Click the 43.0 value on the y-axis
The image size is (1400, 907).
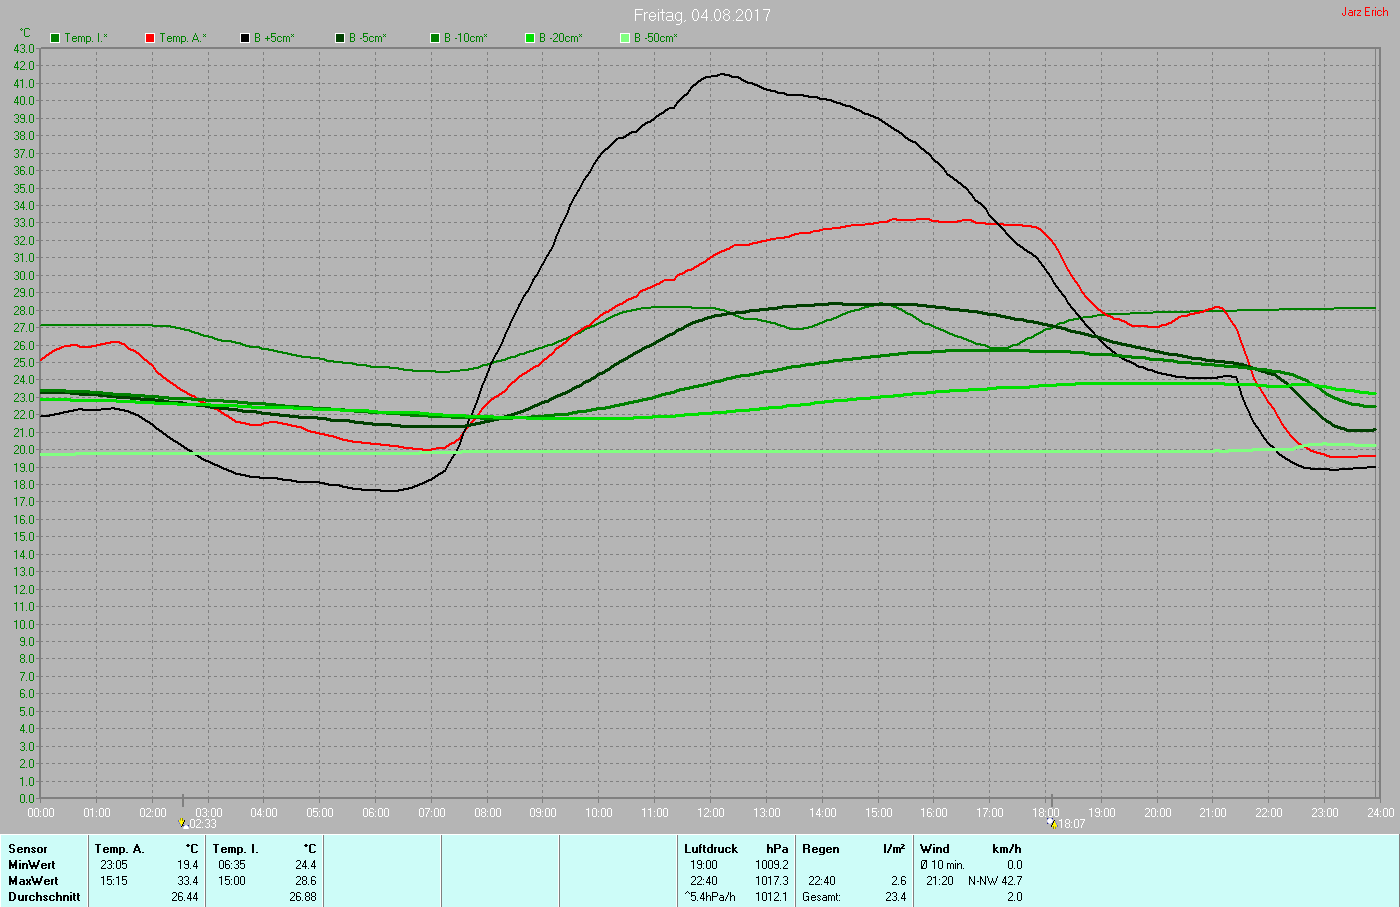pos(23,48)
